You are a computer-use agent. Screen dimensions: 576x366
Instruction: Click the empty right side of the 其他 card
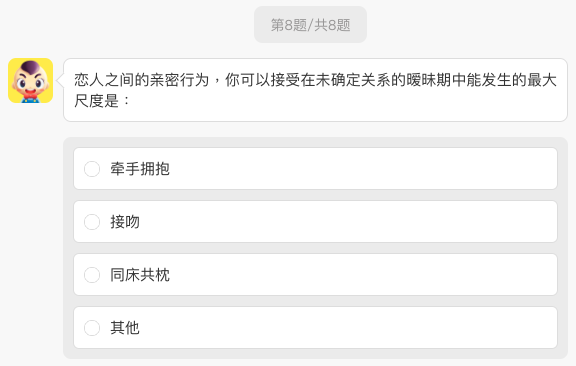pos(441,328)
